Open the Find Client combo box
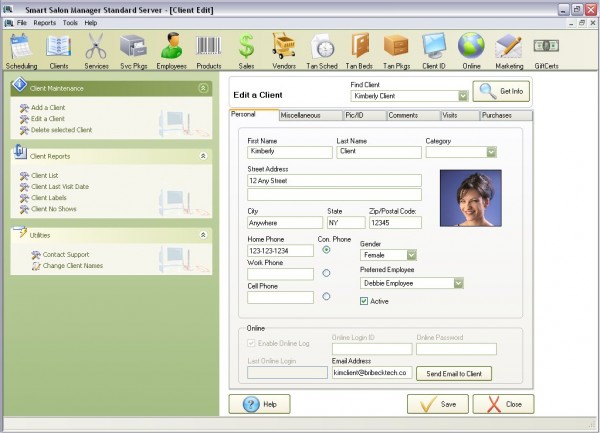This screenshot has height=433, width=600. click(463, 96)
